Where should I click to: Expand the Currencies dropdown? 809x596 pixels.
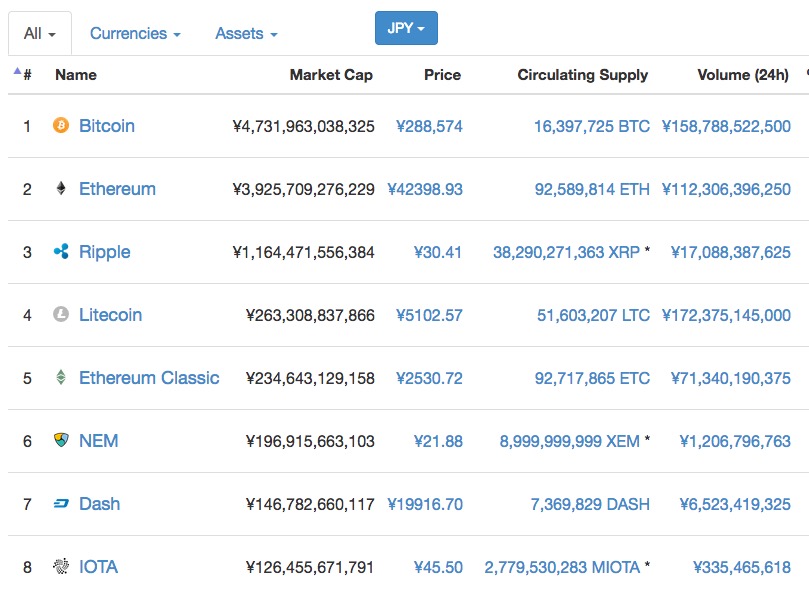pos(135,34)
